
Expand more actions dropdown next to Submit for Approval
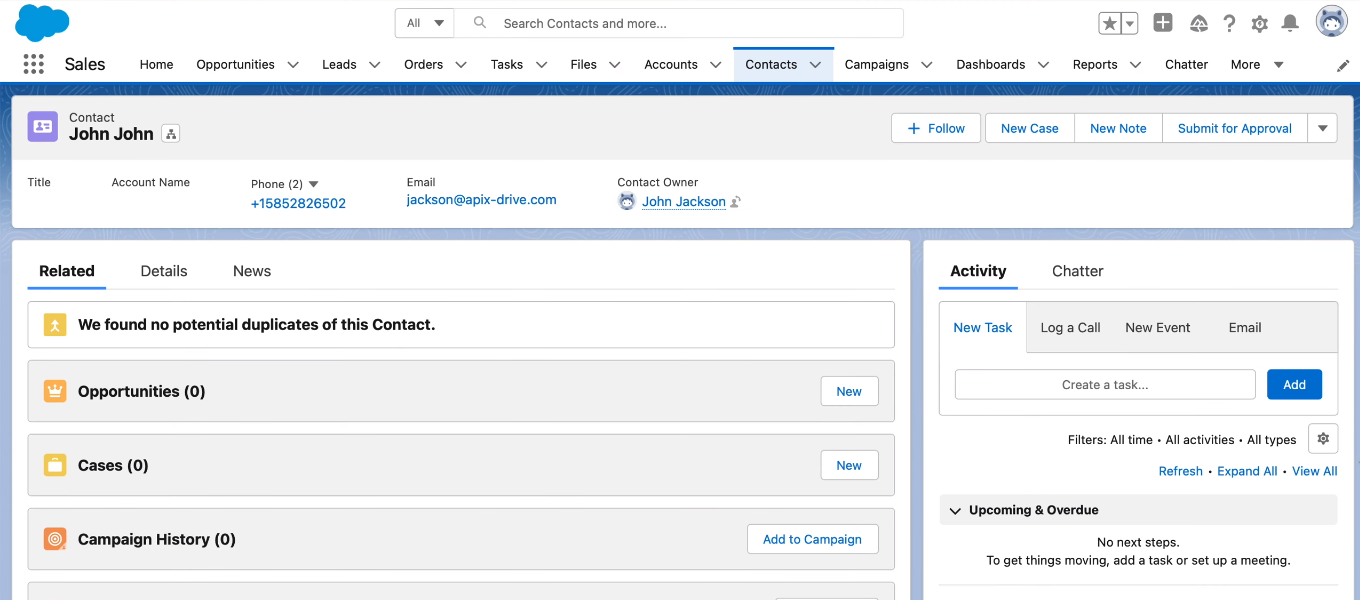click(x=1322, y=128)
